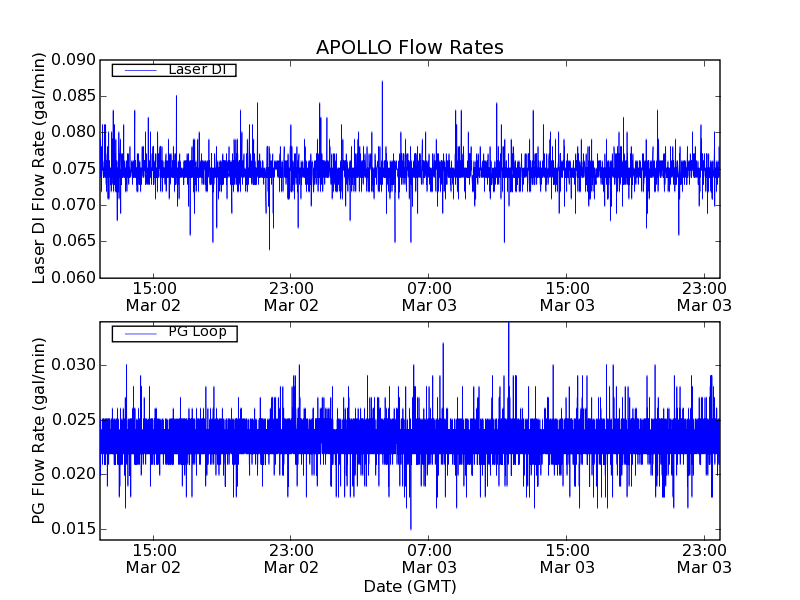Click the APOLLO Flow Rates chart title
Image resolution: width=800 pixels, height=600 pixels.
[x=409, y=48]
